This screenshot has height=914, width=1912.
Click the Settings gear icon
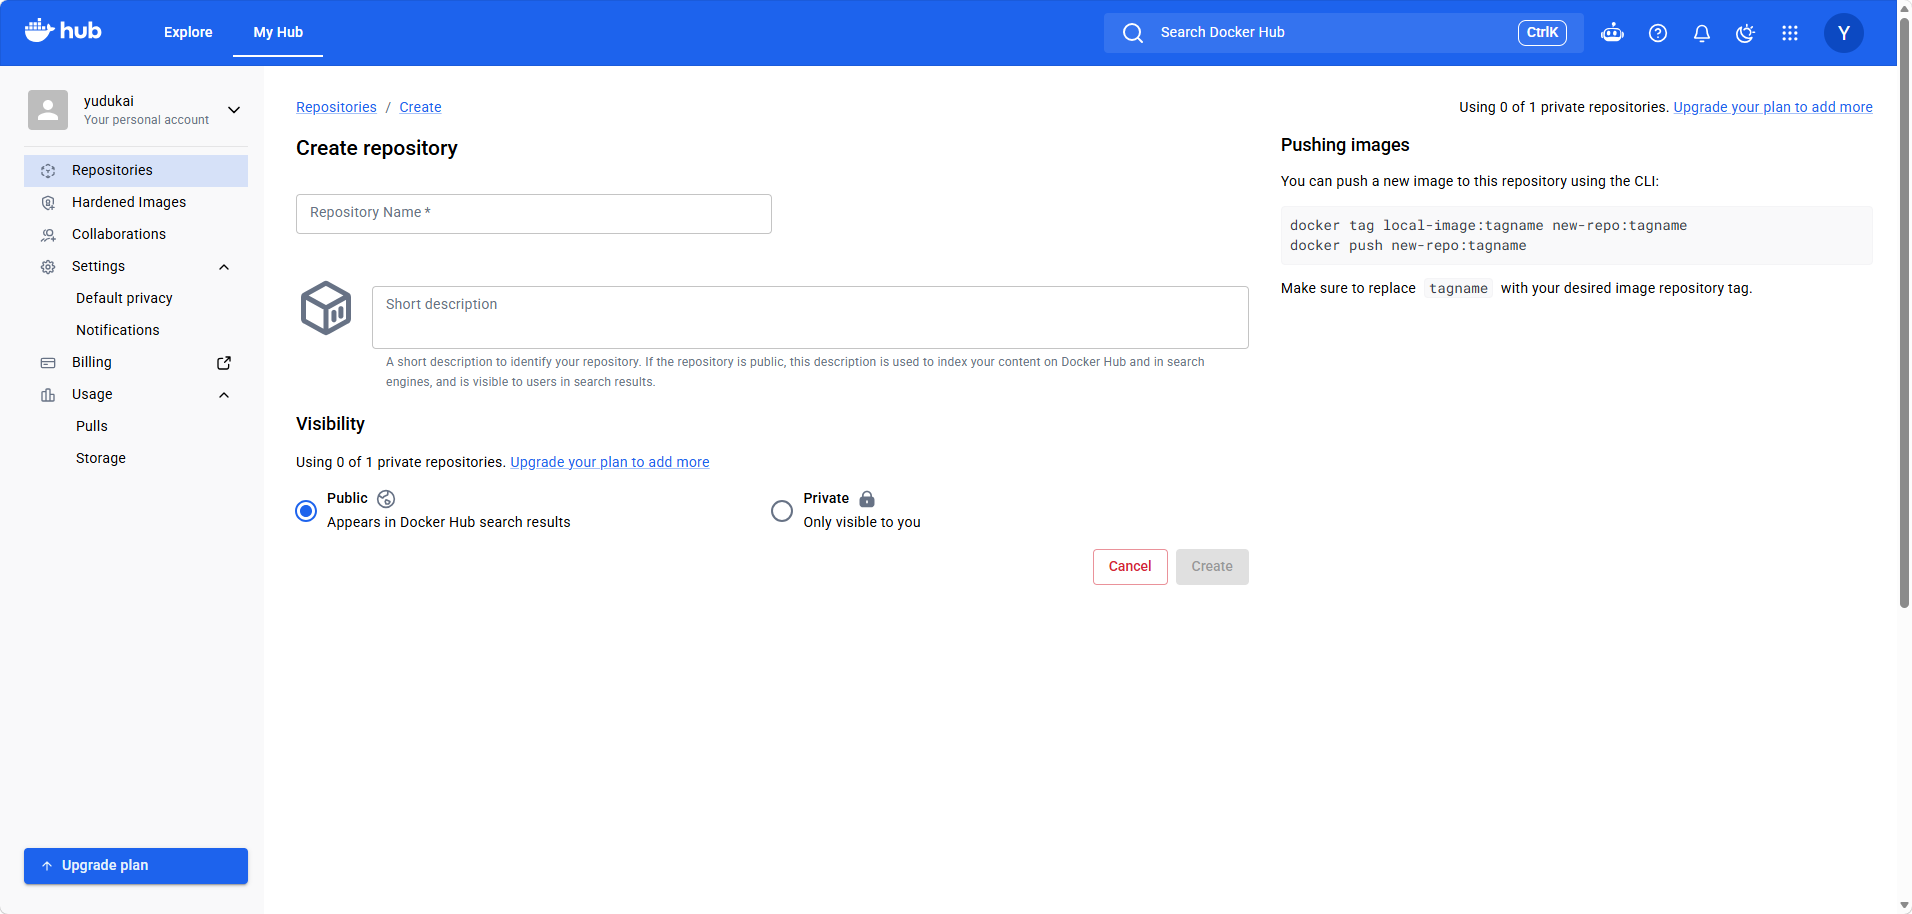click(48, 267)
